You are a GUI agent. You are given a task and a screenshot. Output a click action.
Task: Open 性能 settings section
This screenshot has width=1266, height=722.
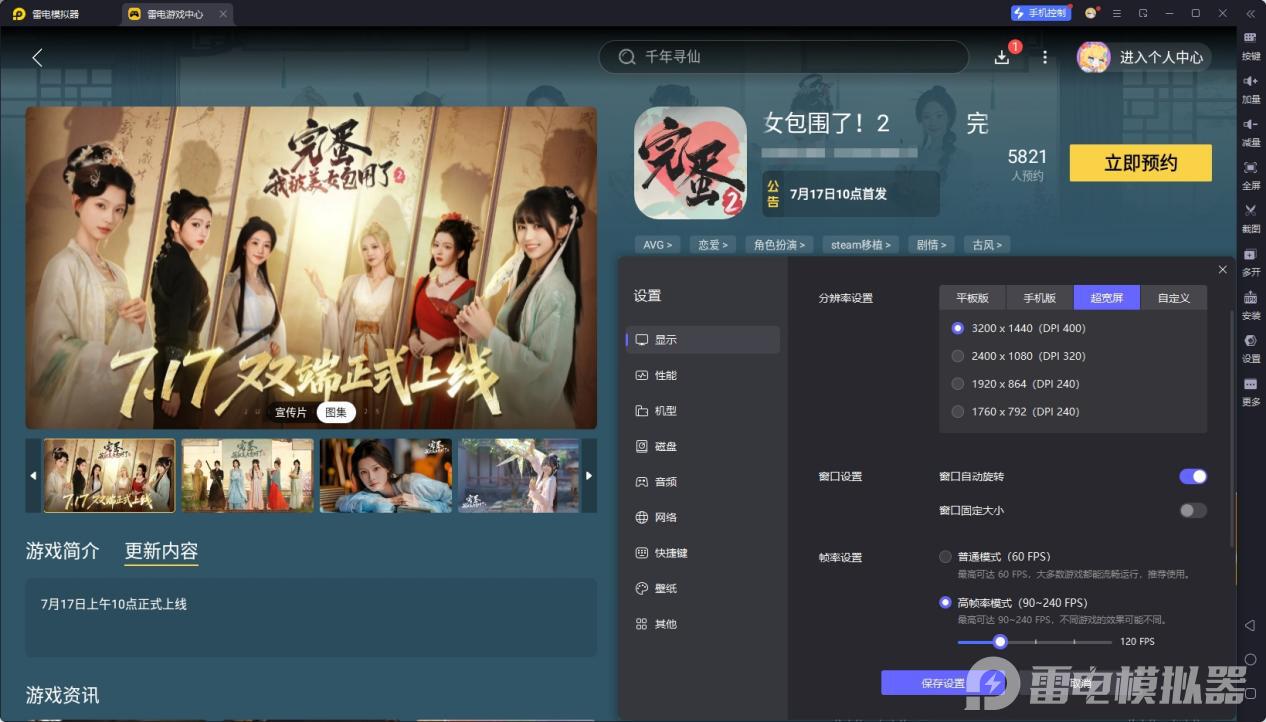703,375
